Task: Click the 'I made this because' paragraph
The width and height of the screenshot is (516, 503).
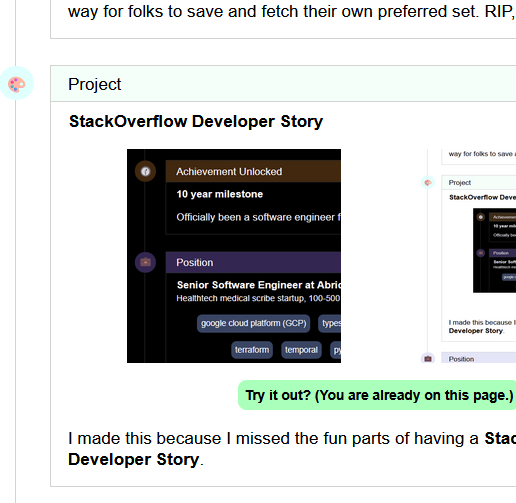Action: click(292, 449)
